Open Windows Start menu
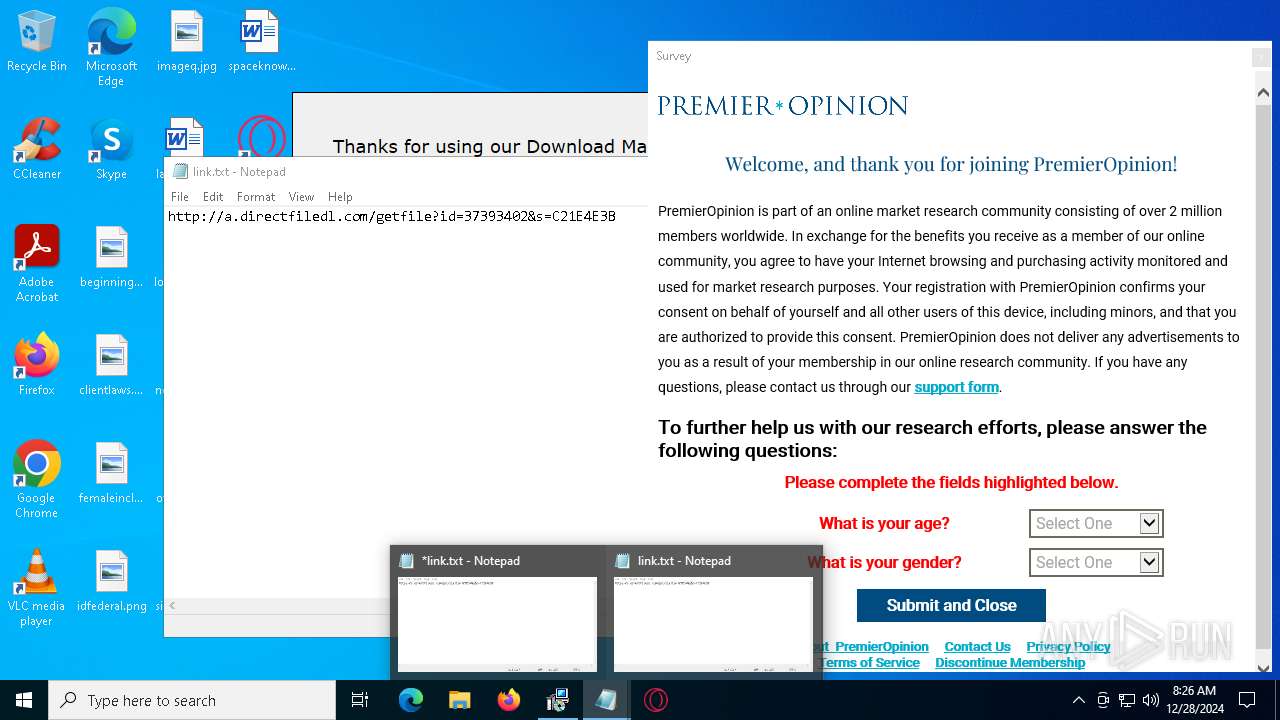Screen dimensions: 1280x720 (x=24, y=700)
